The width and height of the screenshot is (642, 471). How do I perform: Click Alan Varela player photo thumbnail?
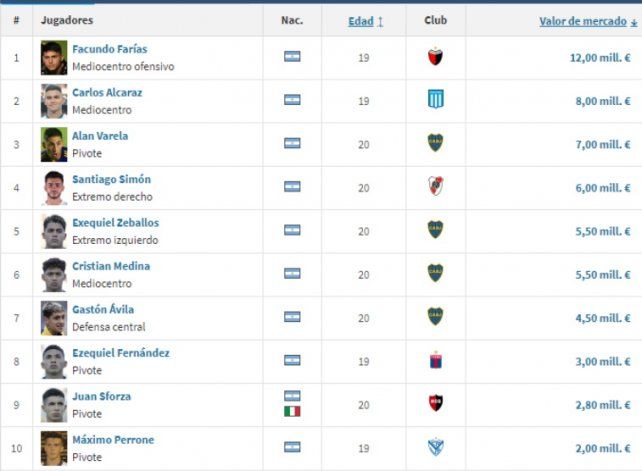click(x=54, y=144)
